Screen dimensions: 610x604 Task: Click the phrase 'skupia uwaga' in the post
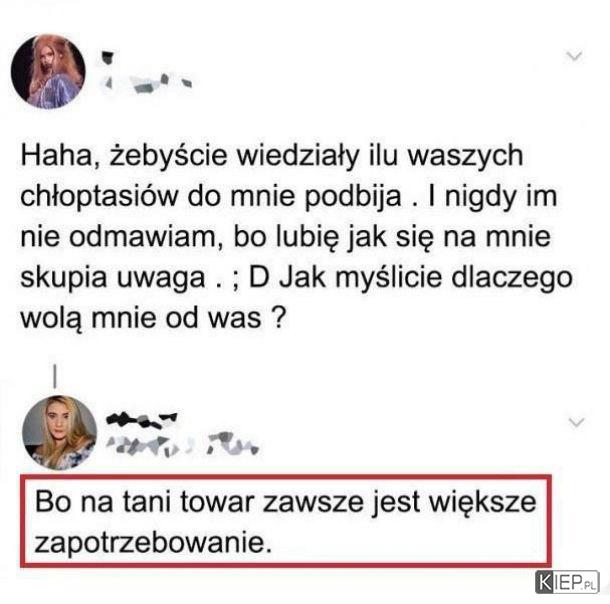(112, 278)
